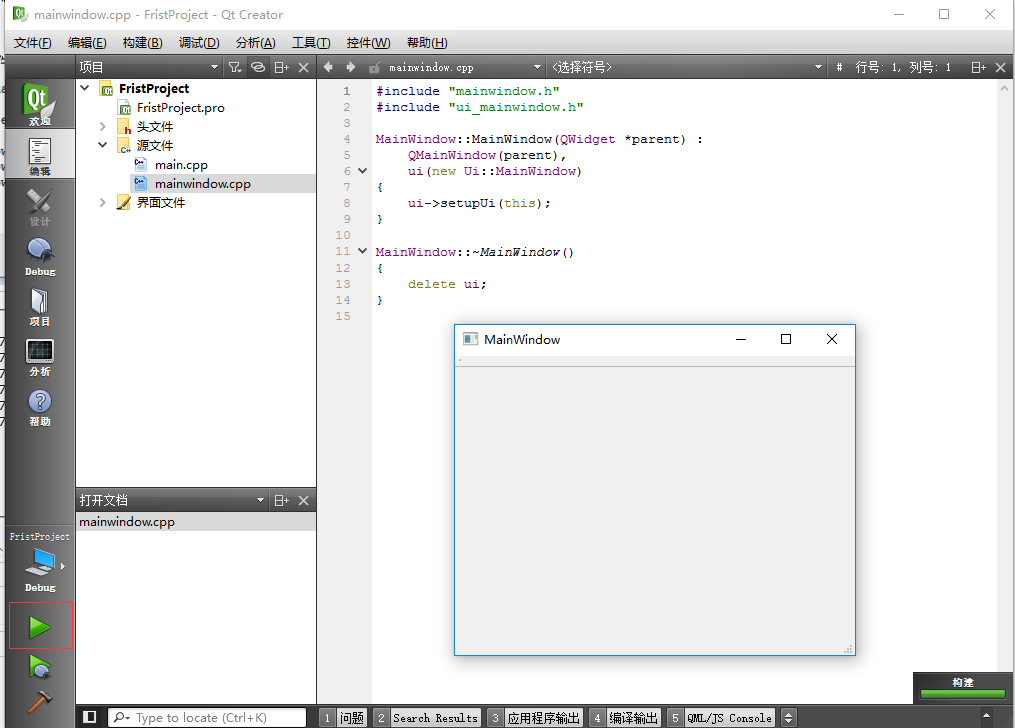Split the Open Documents panel

click(282, 500)
